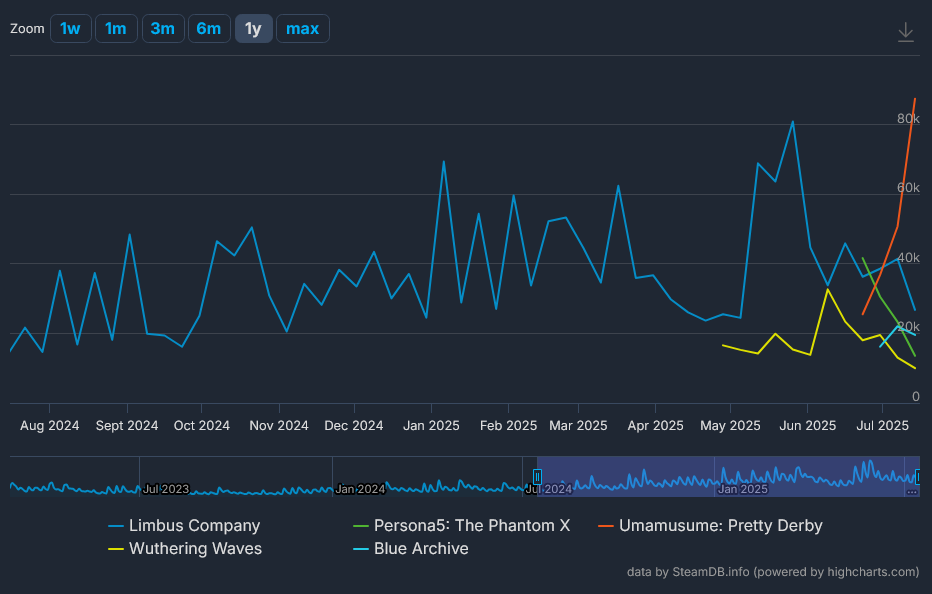The width and height of the screenshot is (932, 594).
Task: Click Limbus Company peak near Jun 2025
Action: (792, 122)
